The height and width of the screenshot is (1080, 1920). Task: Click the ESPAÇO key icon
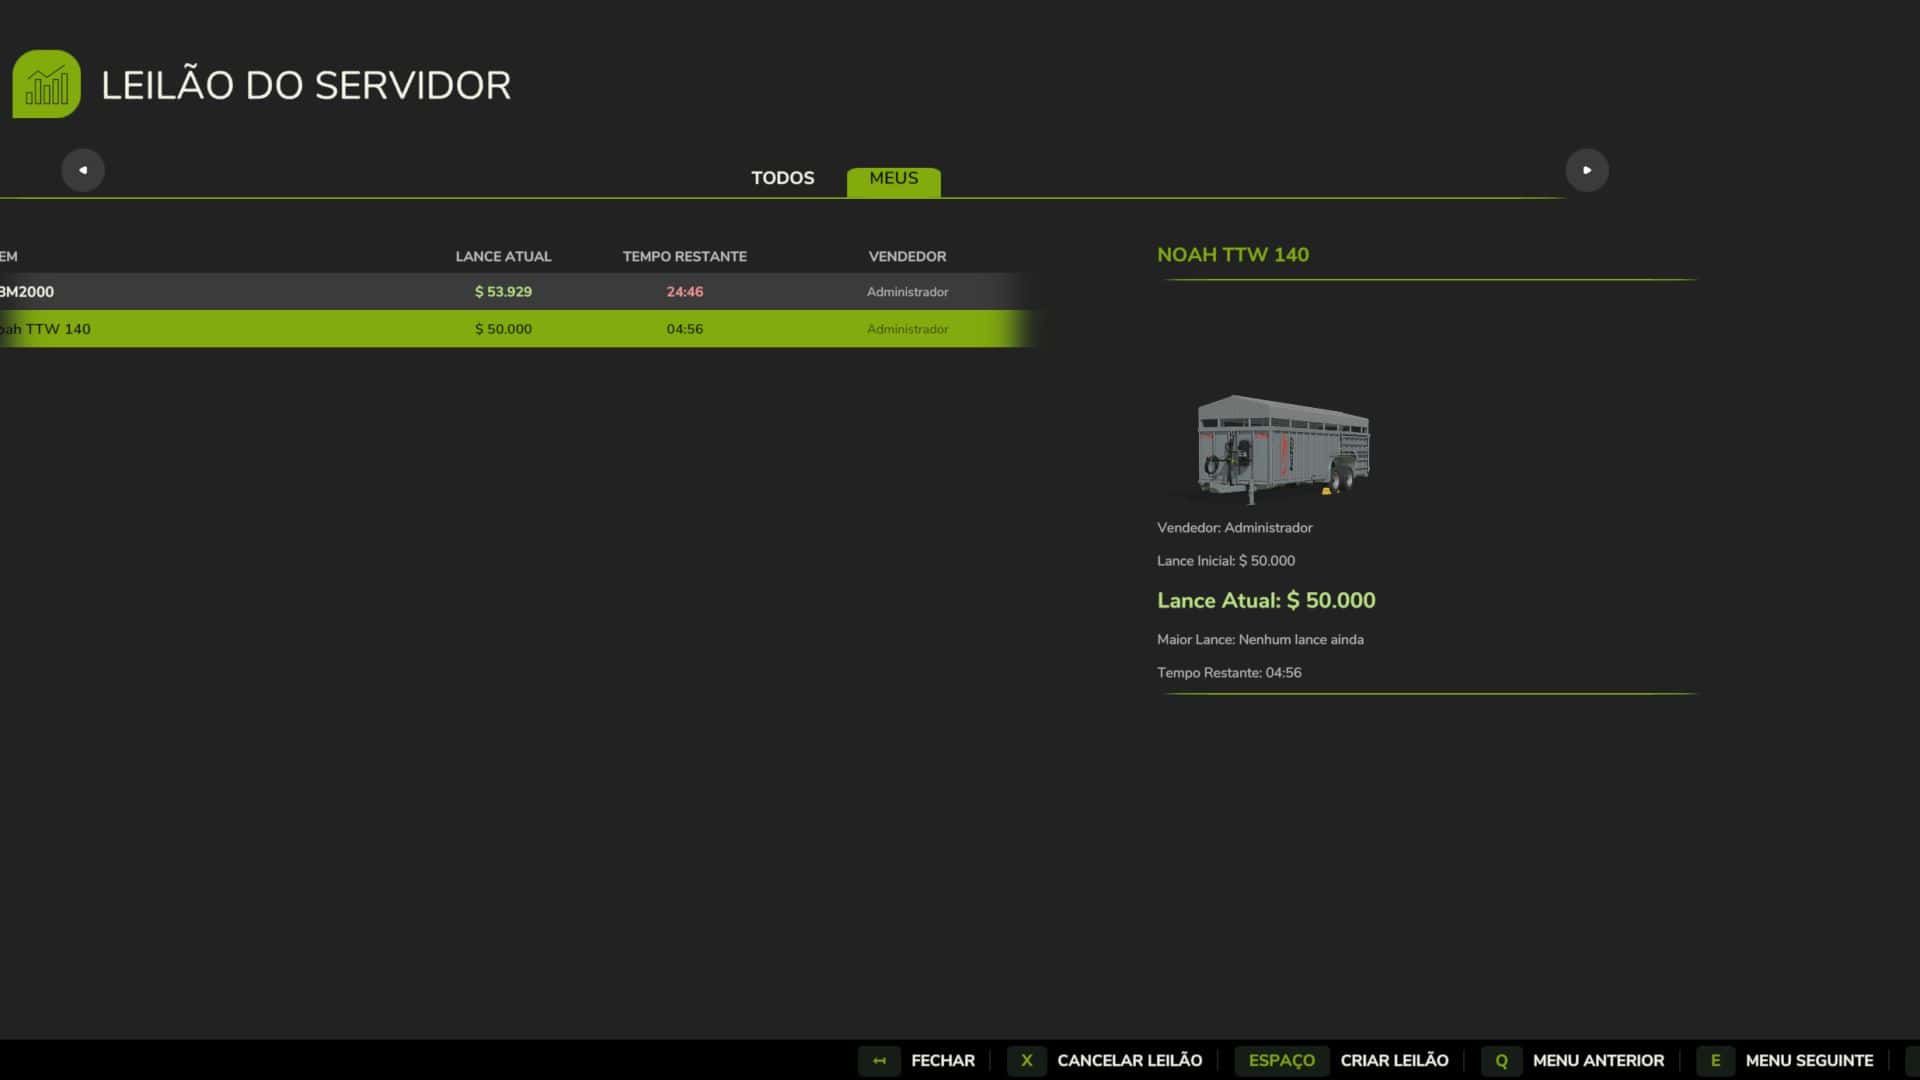pos(1282,1061)
